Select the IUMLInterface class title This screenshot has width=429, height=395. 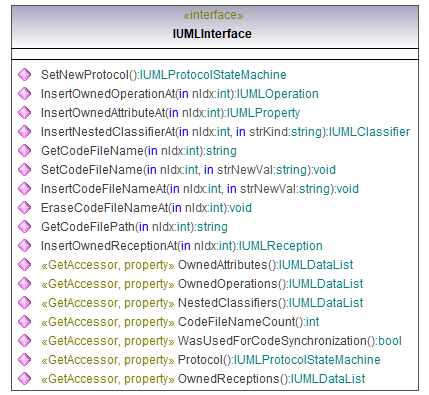point(212,34)
